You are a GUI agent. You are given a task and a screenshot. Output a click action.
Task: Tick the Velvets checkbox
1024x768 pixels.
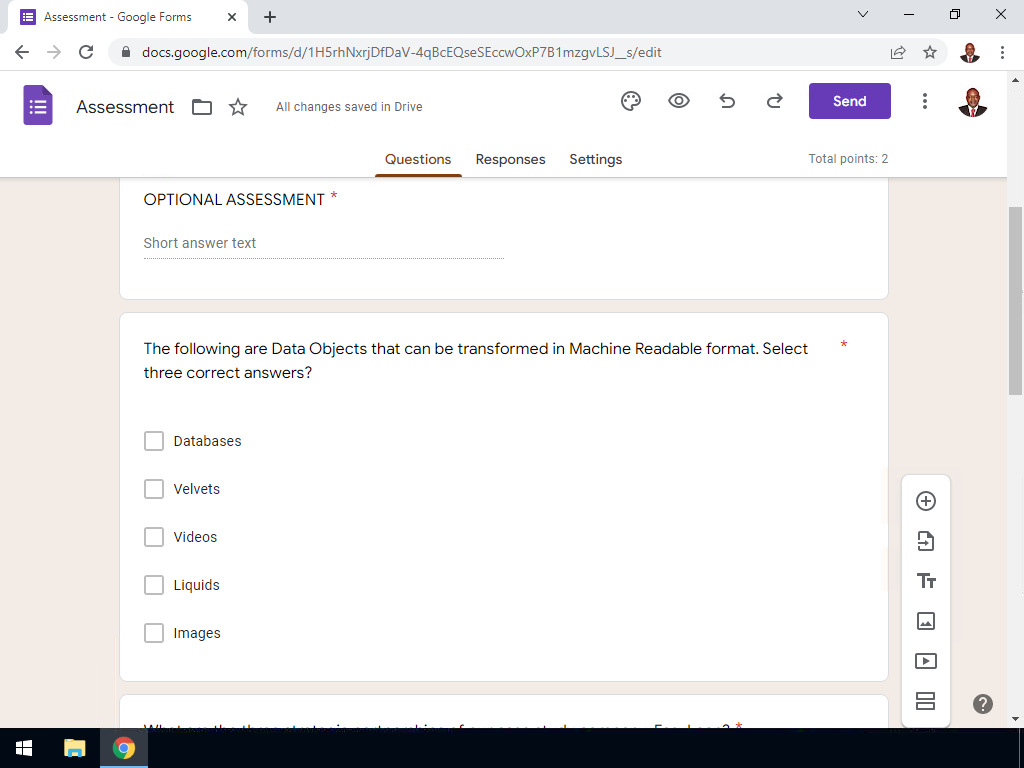coord(154,489)
